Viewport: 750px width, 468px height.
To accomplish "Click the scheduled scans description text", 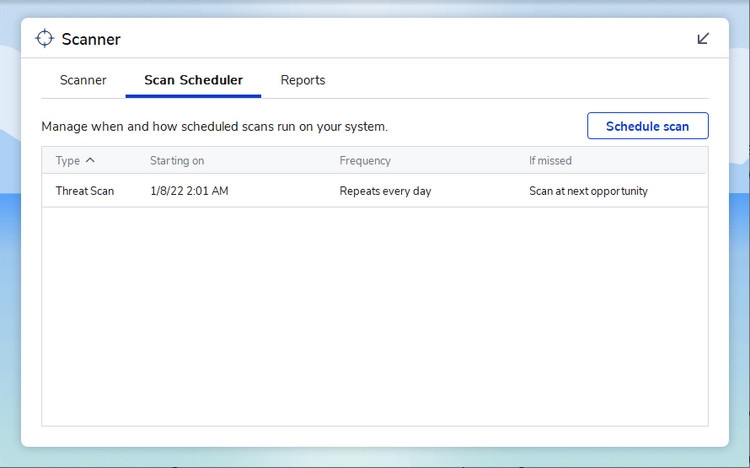I will tap(214, 127).
